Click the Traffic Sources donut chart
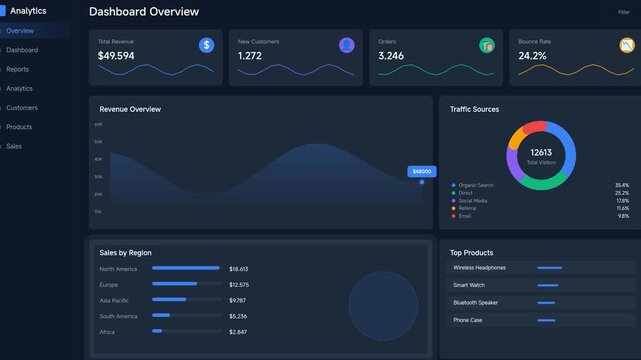Screen dimensions: 641x360 (541, 155)
